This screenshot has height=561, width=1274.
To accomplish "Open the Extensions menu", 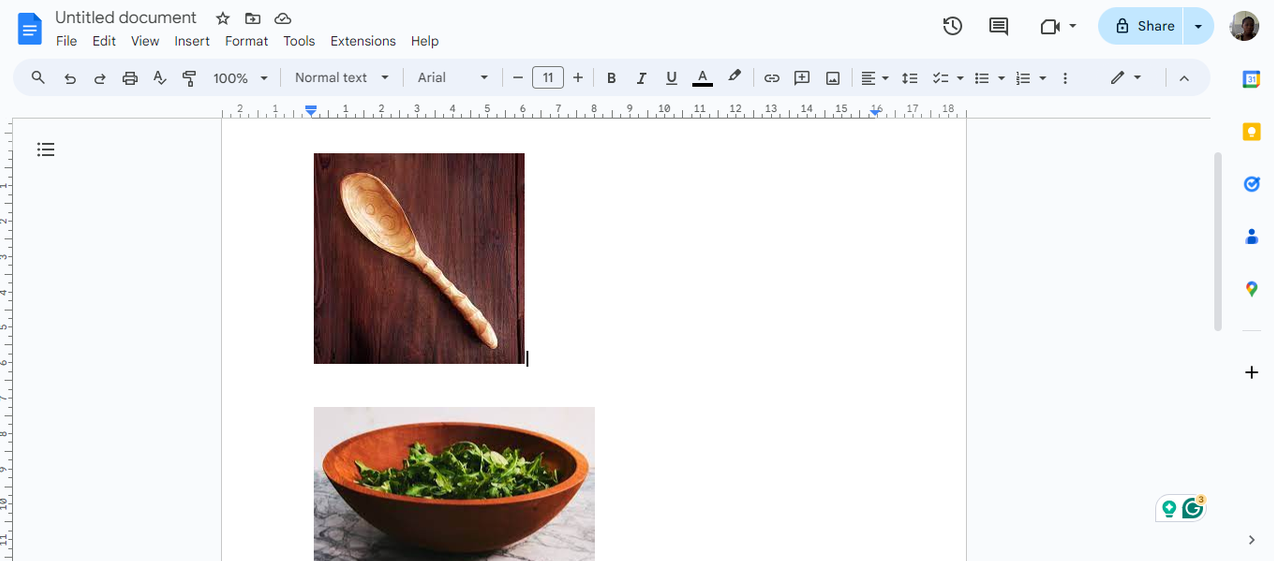I will [363, 41].
